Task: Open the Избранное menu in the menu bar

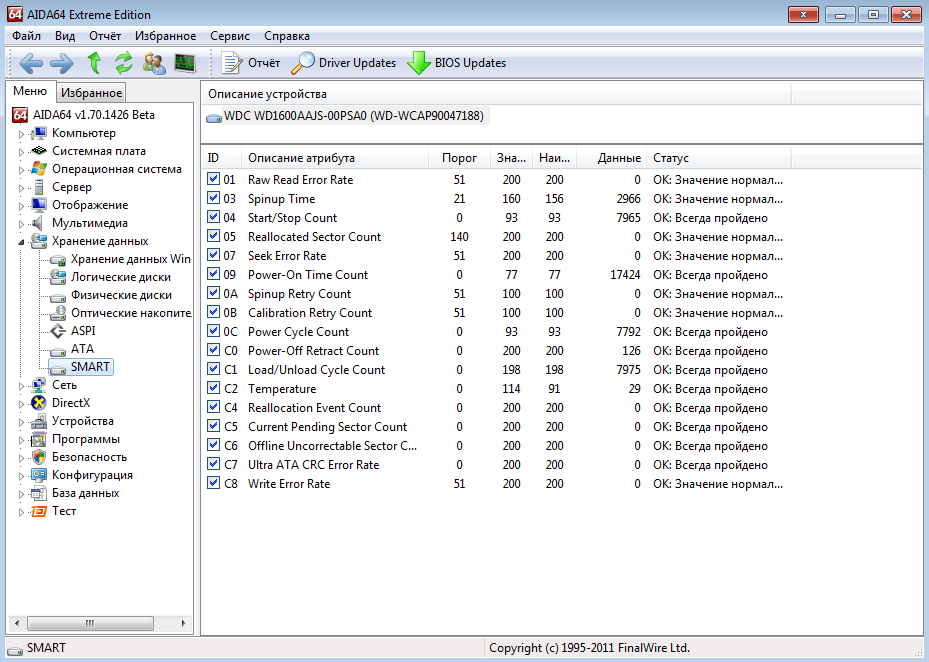Action: (165, 36)
